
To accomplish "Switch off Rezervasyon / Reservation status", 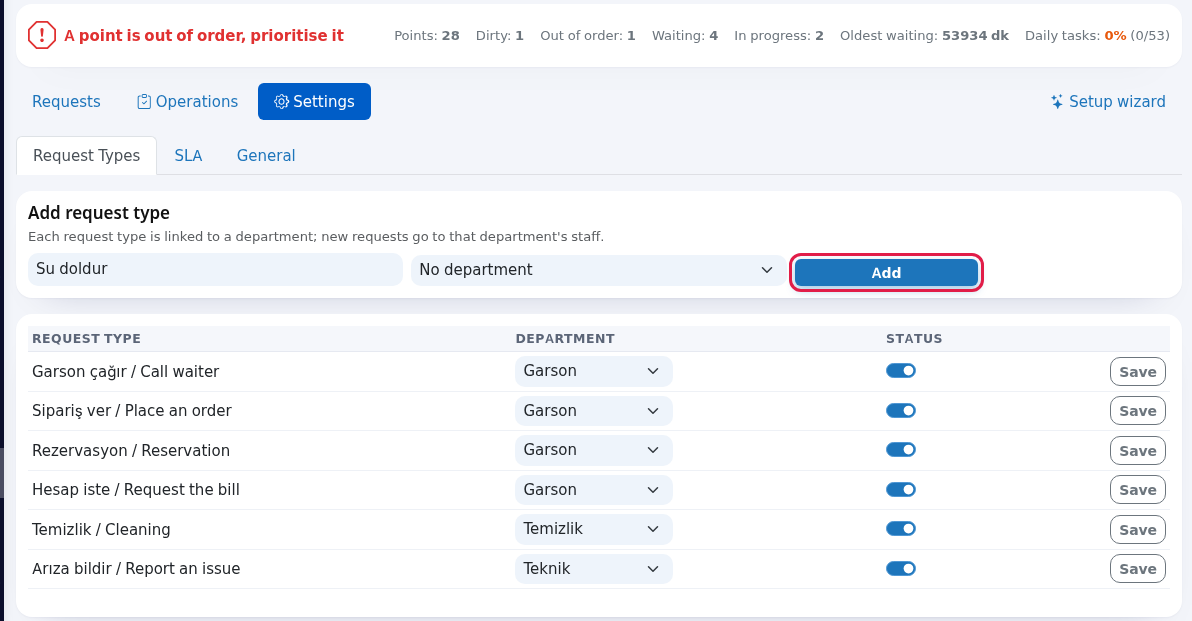I will coord(901,450).
